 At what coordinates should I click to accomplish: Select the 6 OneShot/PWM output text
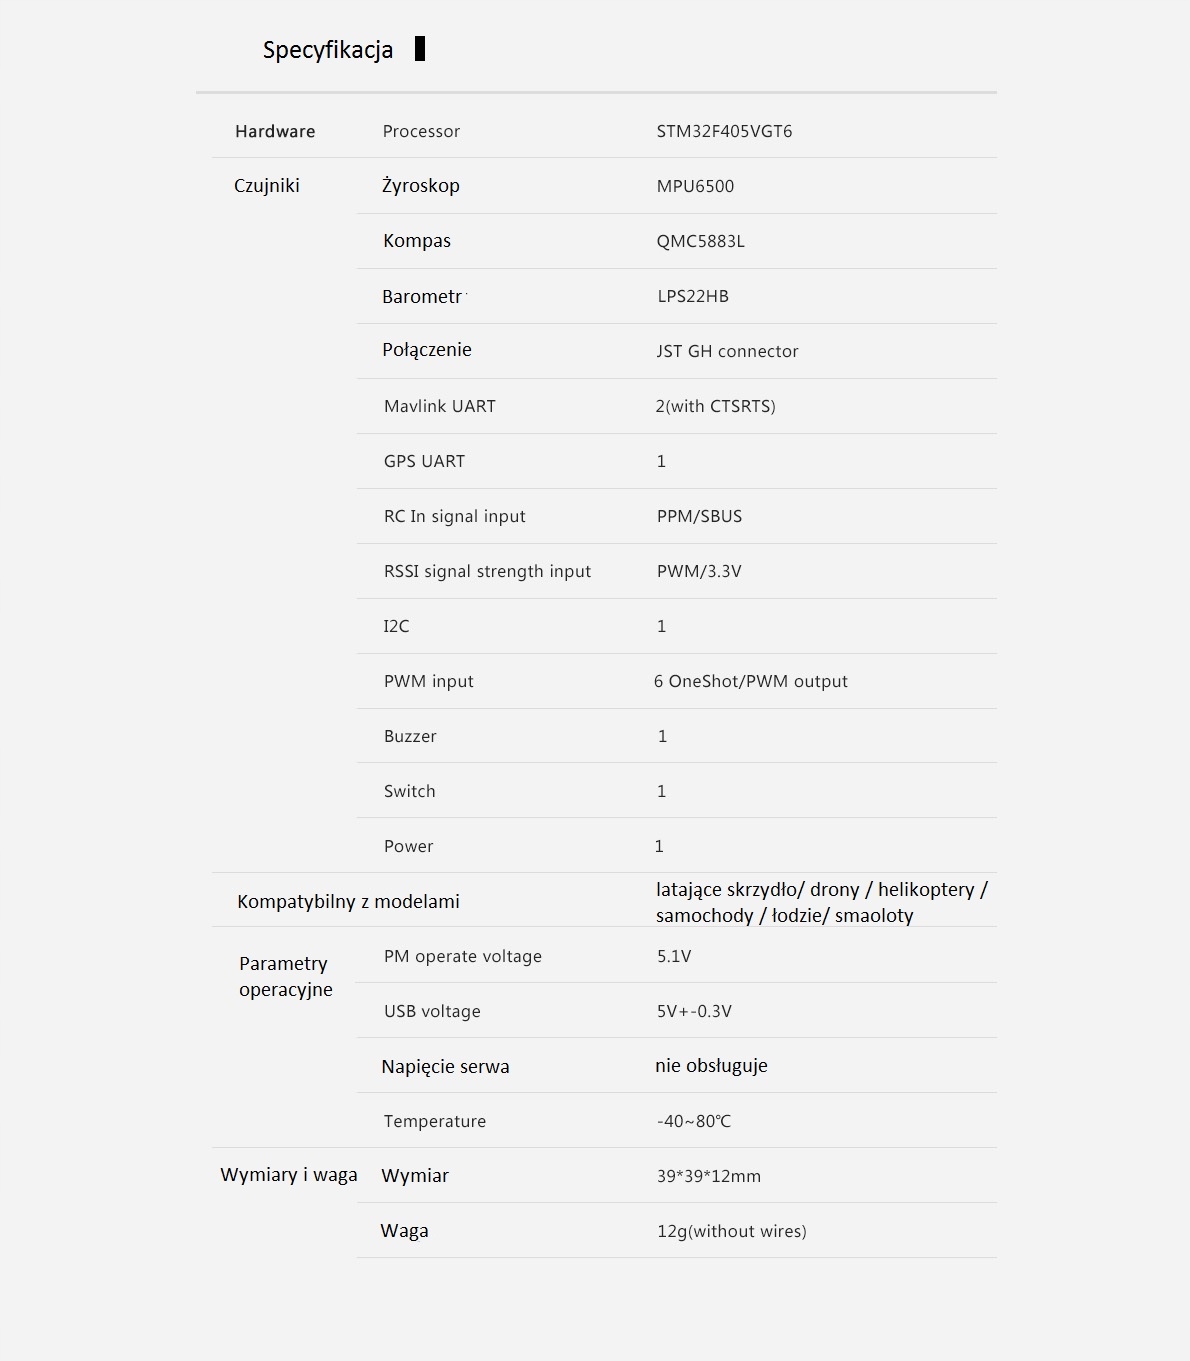750,681
